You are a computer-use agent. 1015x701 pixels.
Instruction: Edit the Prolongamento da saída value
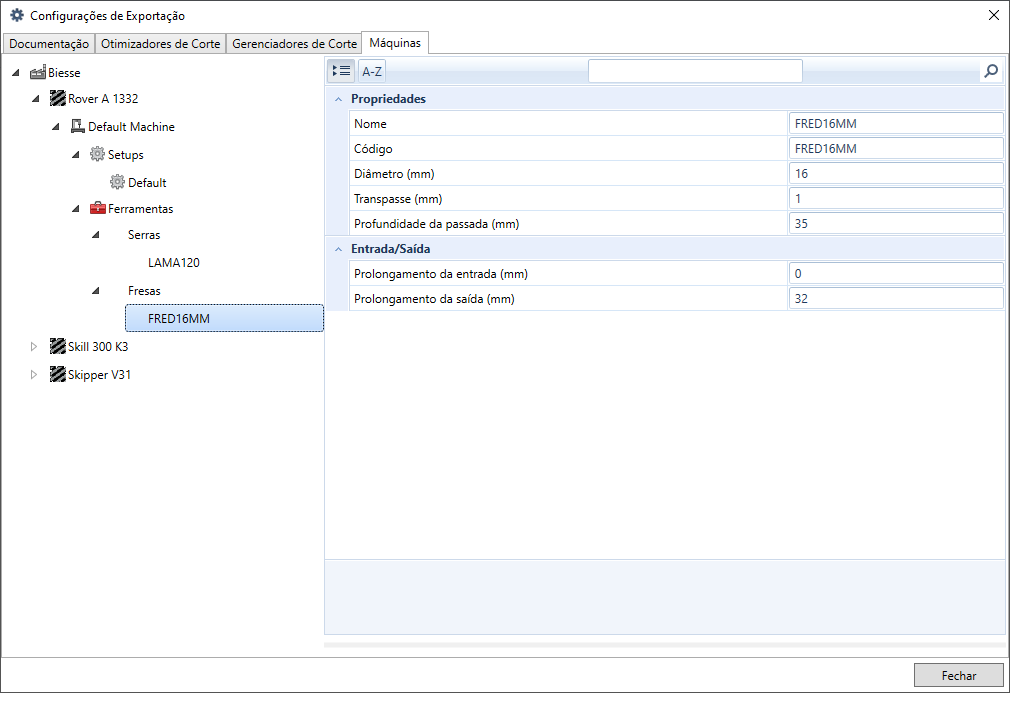896,299
